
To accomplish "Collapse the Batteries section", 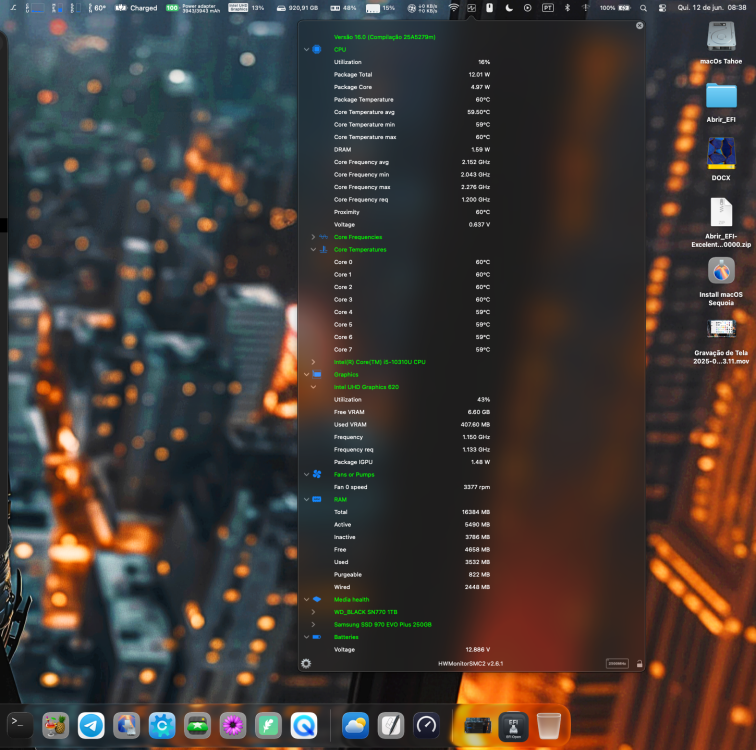I will [x=306, y=637].
